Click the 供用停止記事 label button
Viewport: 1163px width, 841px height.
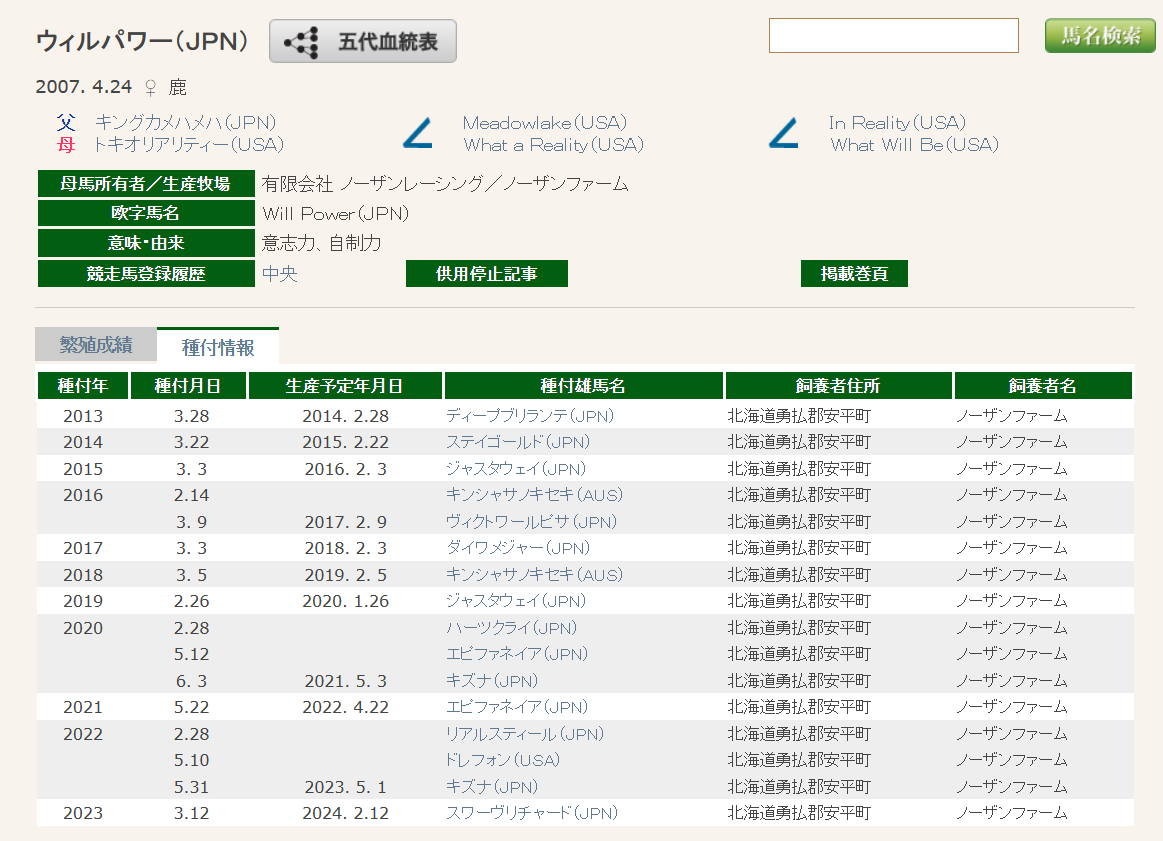coord(487,274)
